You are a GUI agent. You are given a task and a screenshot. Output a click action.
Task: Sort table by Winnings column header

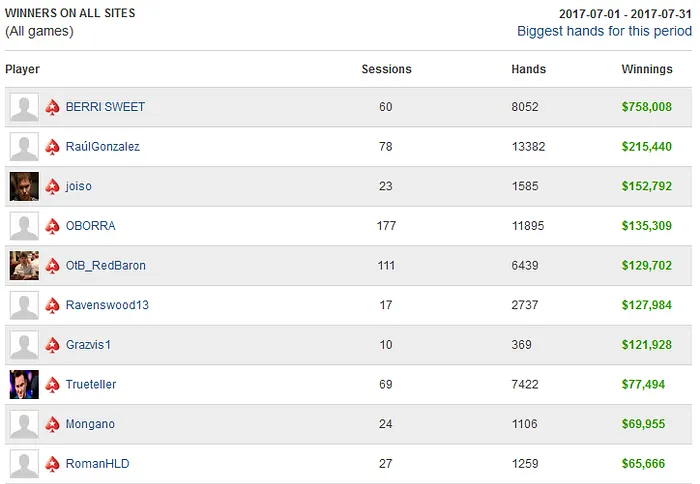tap(647, 70)
